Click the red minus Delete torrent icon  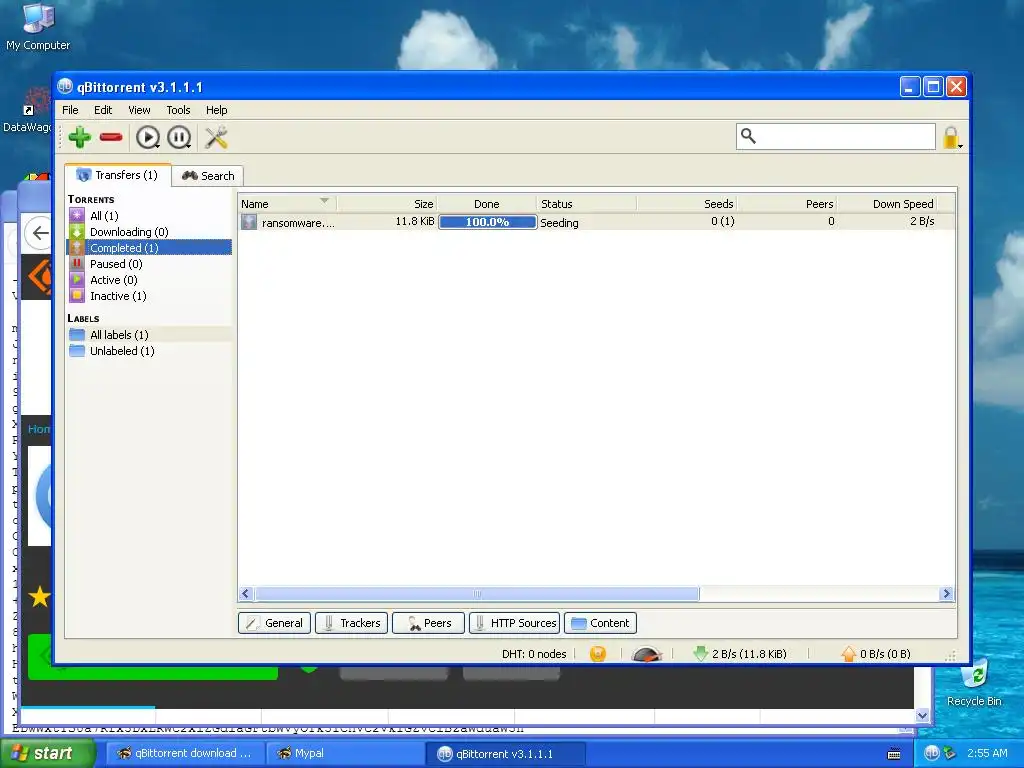pyautogui.click(x=111, y=137)
